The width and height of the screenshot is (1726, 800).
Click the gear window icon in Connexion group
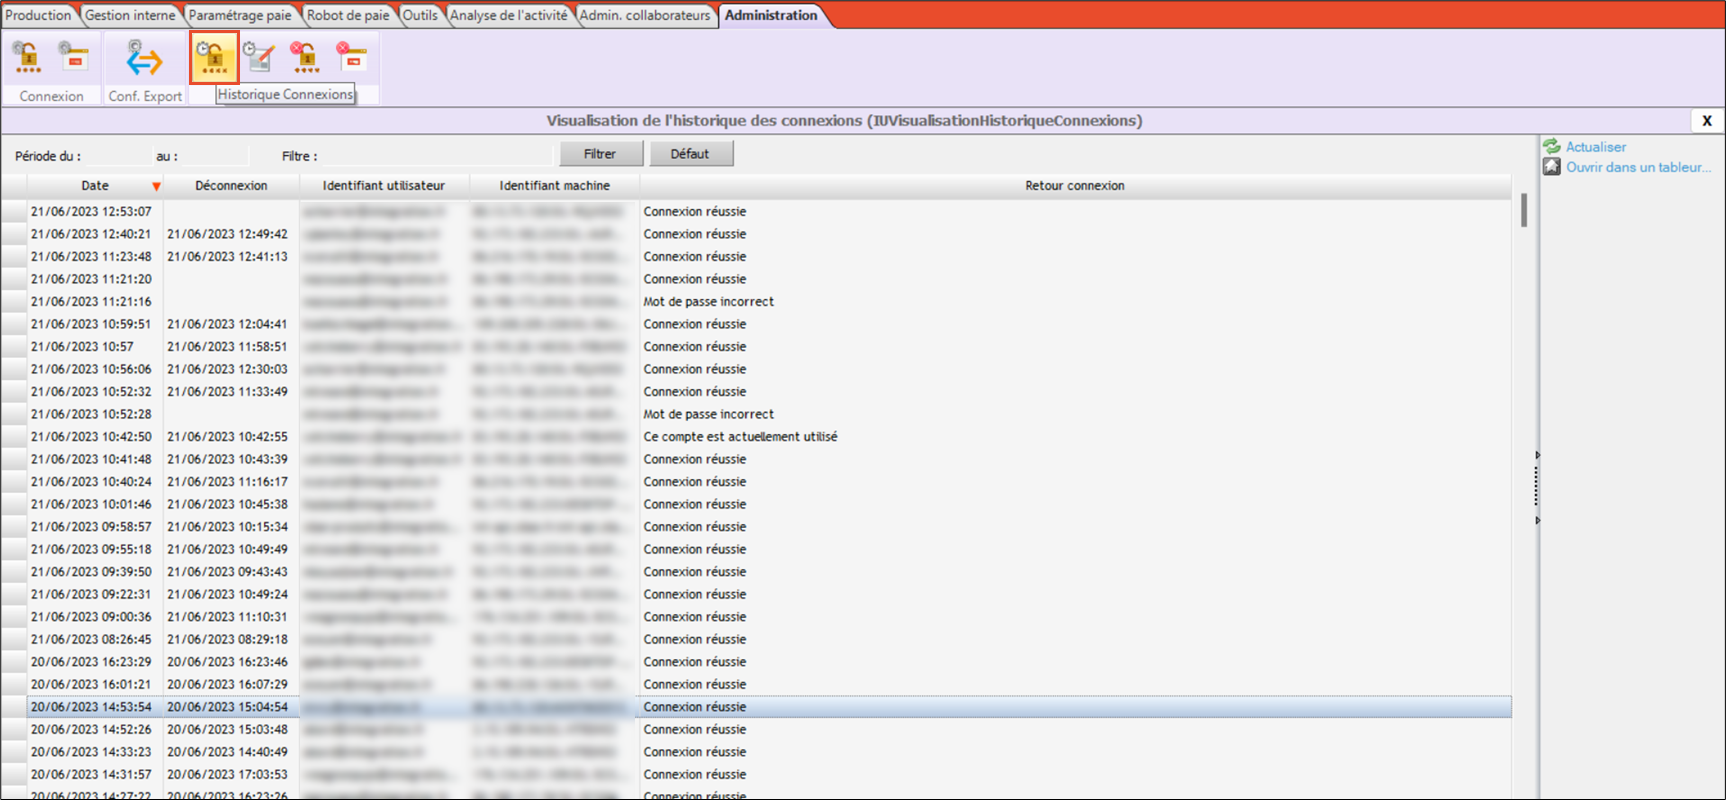74,58
